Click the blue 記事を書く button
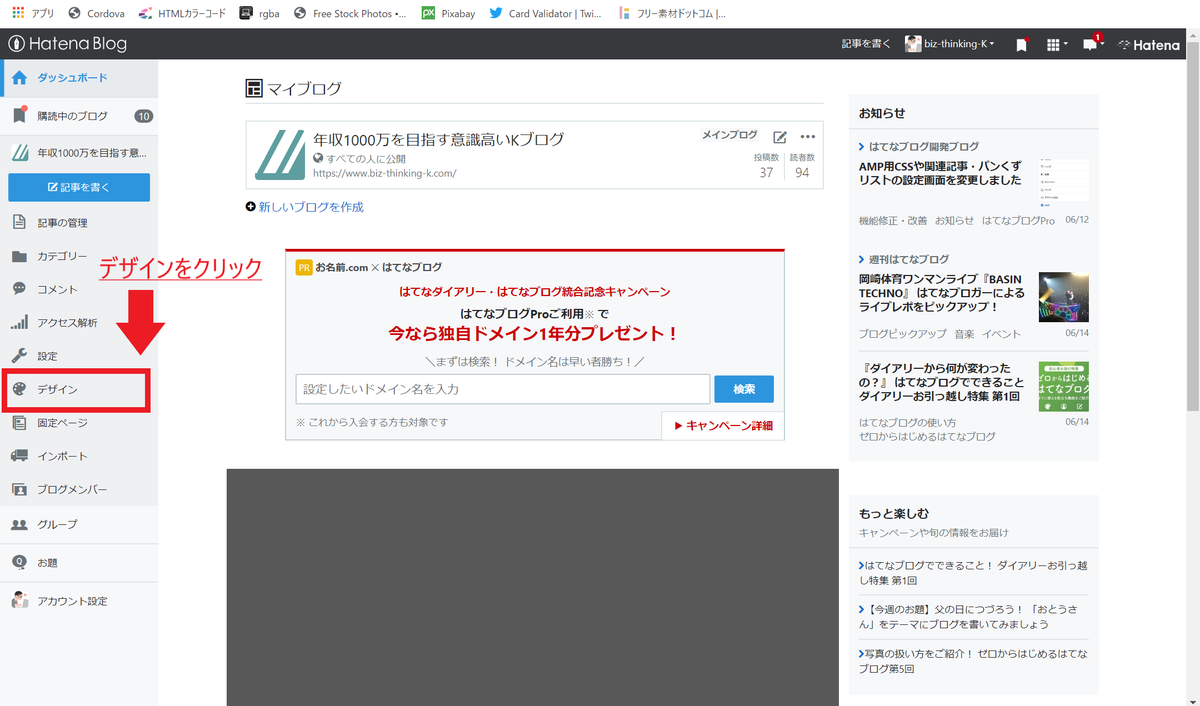 (79, 187)
